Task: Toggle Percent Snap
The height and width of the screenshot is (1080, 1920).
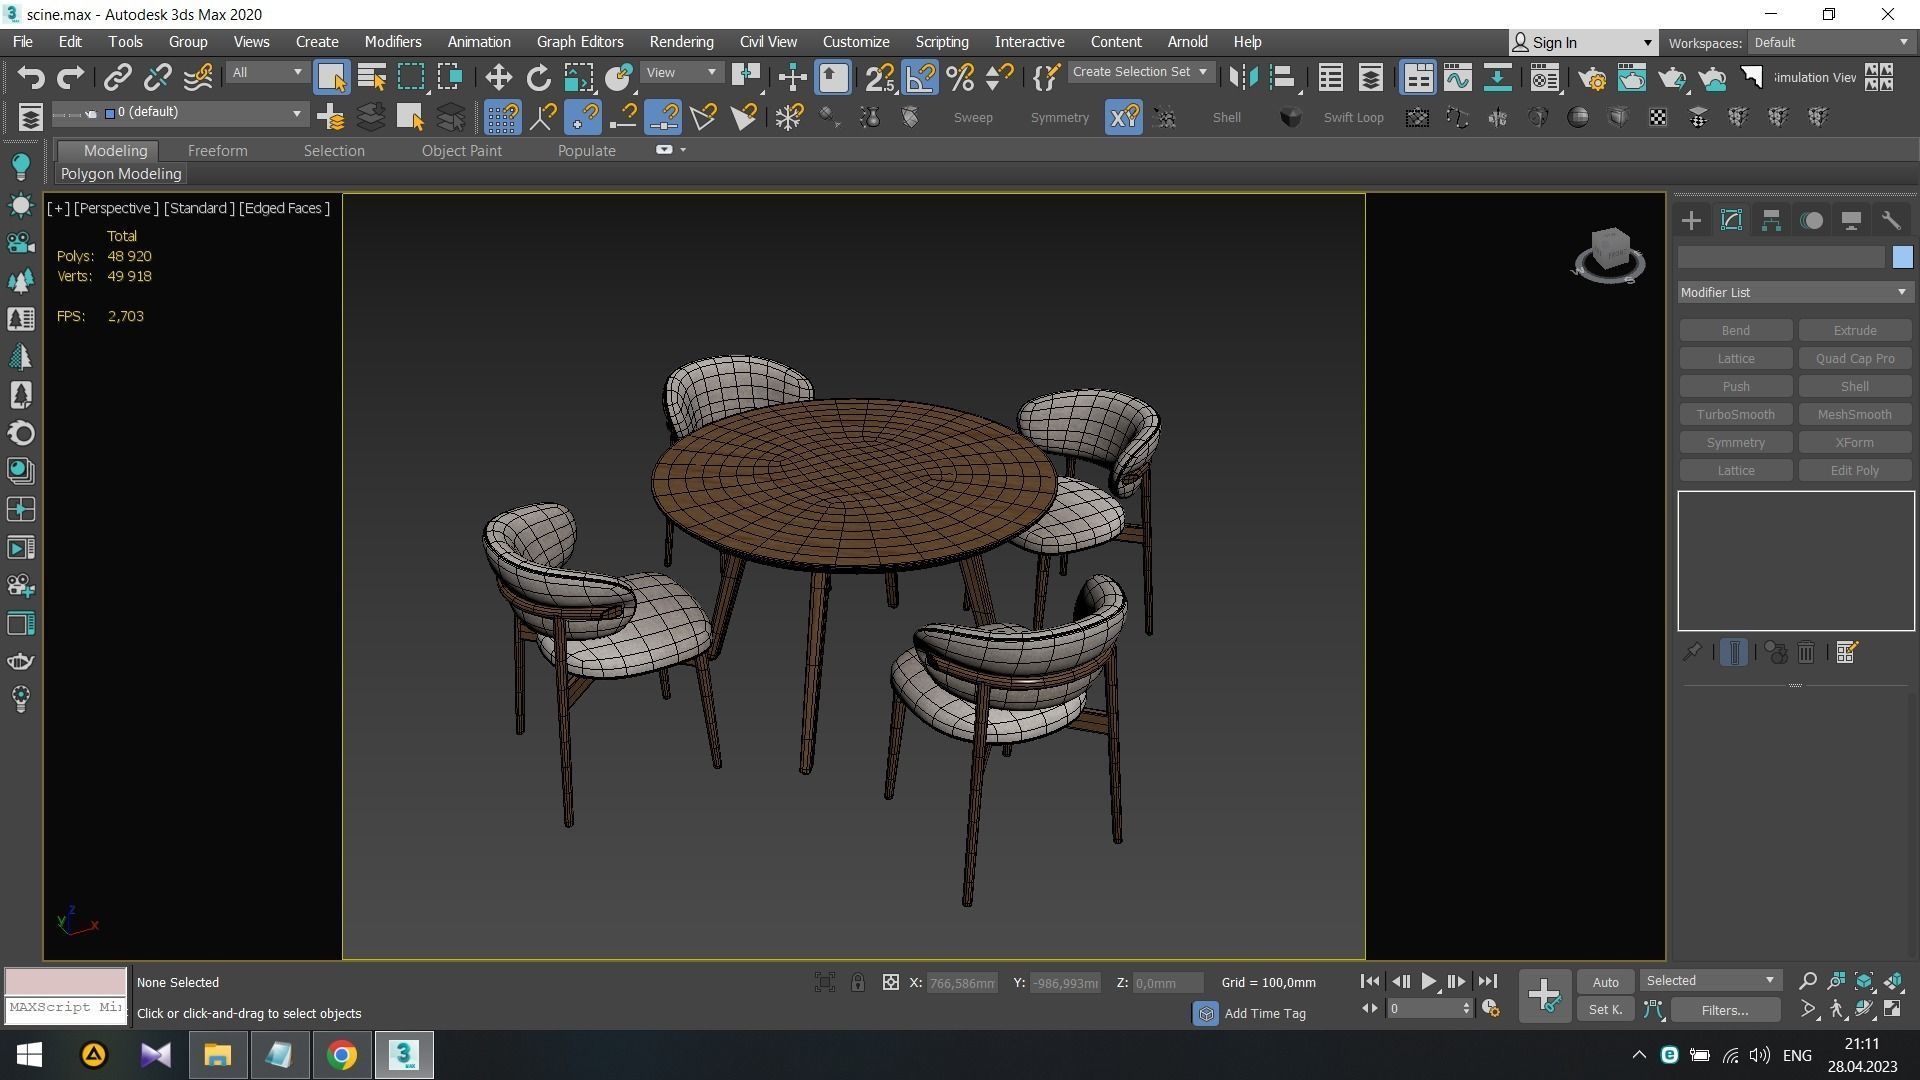Action: click(960, 78)
